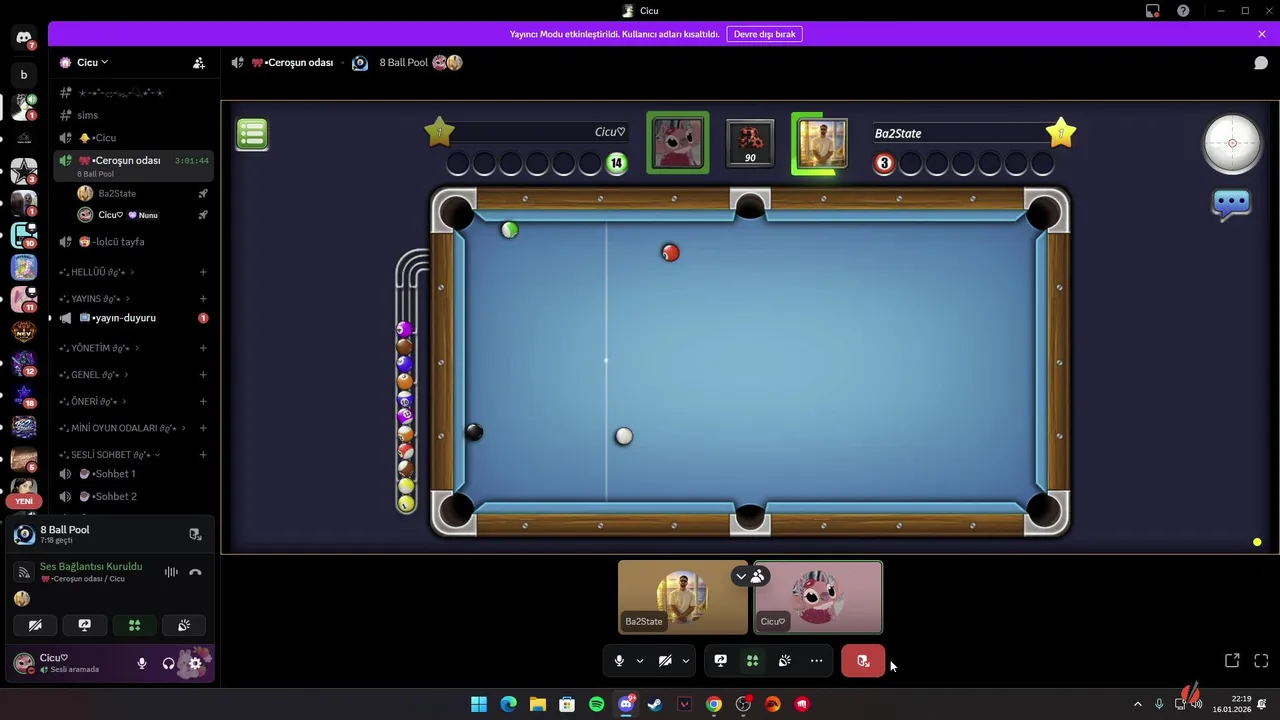
Task: Select Ba2State video tile
Action: pyautogui.click(x=683, y=598)
